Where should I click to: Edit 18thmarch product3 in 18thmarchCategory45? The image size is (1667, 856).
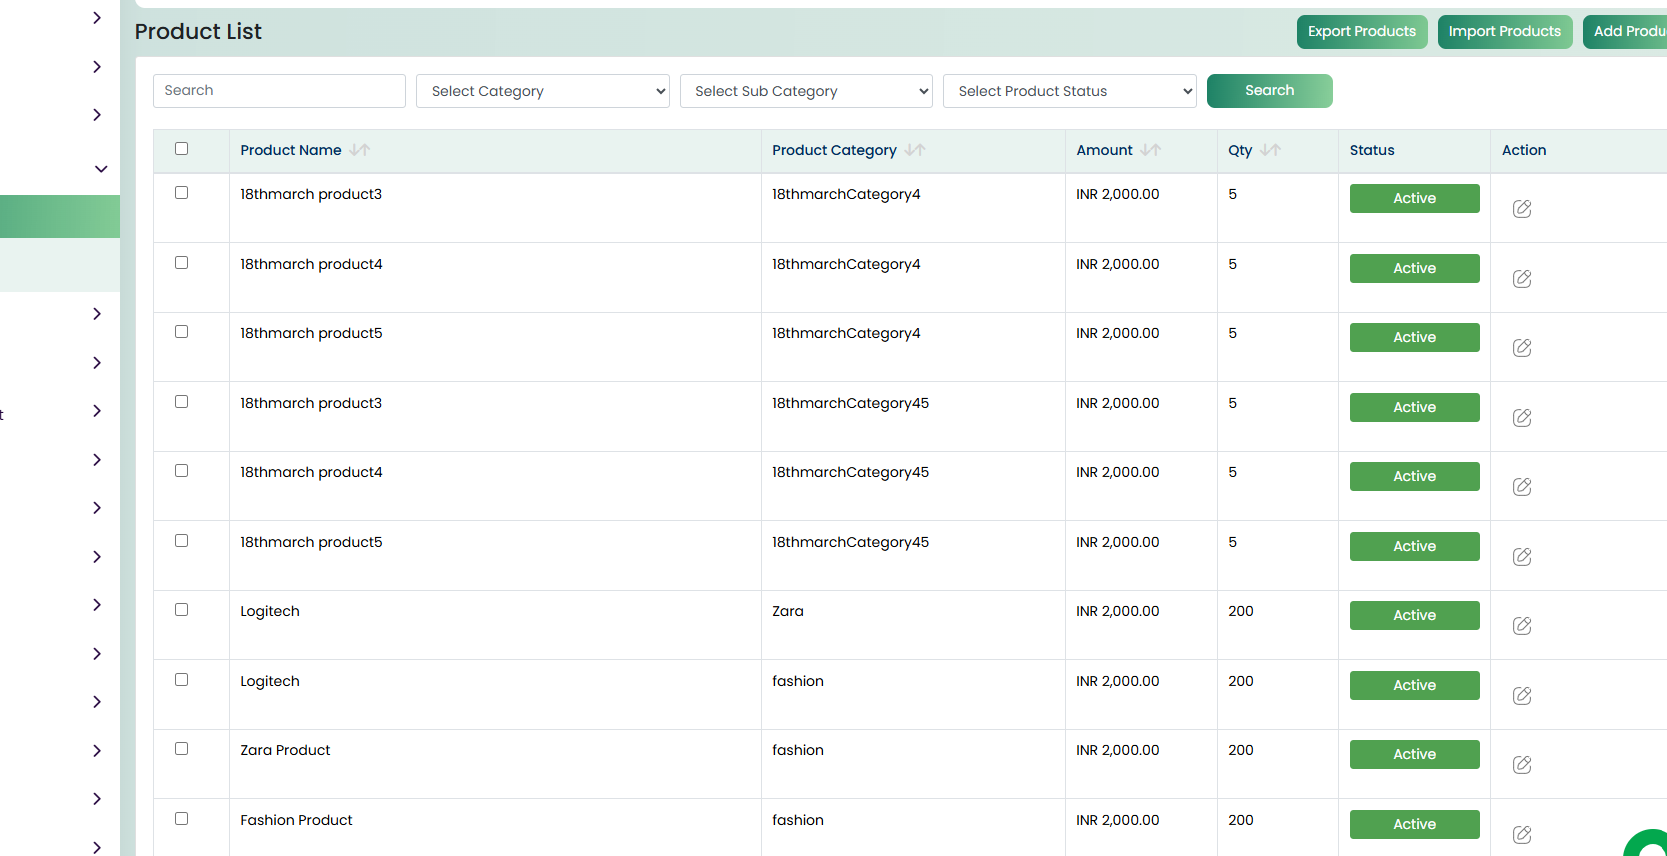tap(1522, 418)
